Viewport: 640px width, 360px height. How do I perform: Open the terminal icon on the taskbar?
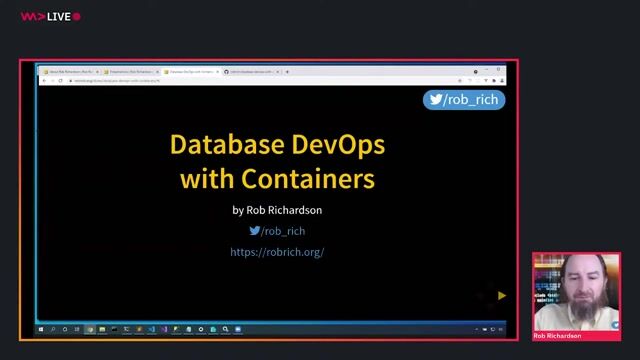[114, 329]
